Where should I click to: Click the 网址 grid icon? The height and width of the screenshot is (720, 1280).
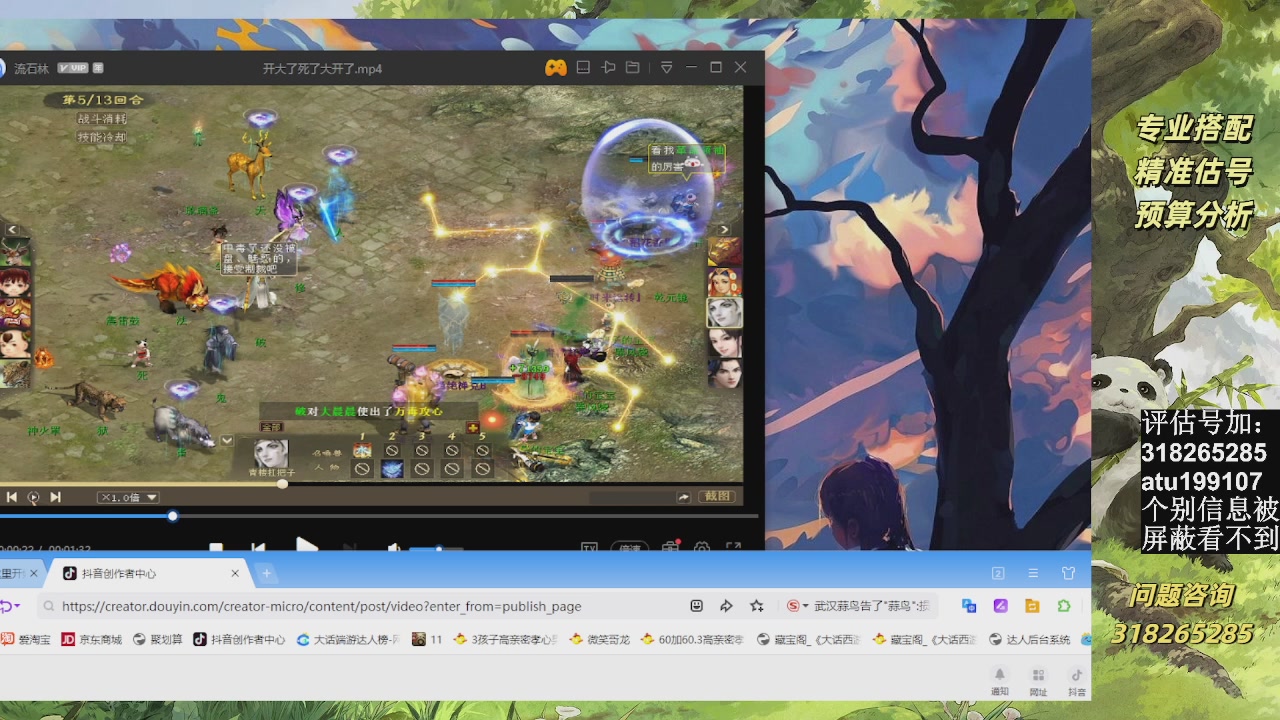(x=1038, y=680)
